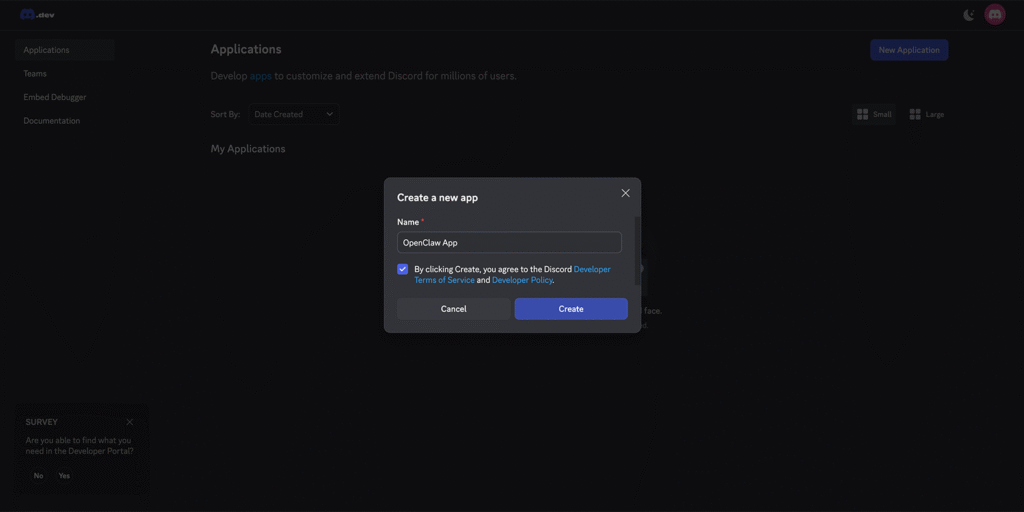Open the Developer Policy link
The width and height of the screenshot is (1024, 512).
click(x=522, y=281)
